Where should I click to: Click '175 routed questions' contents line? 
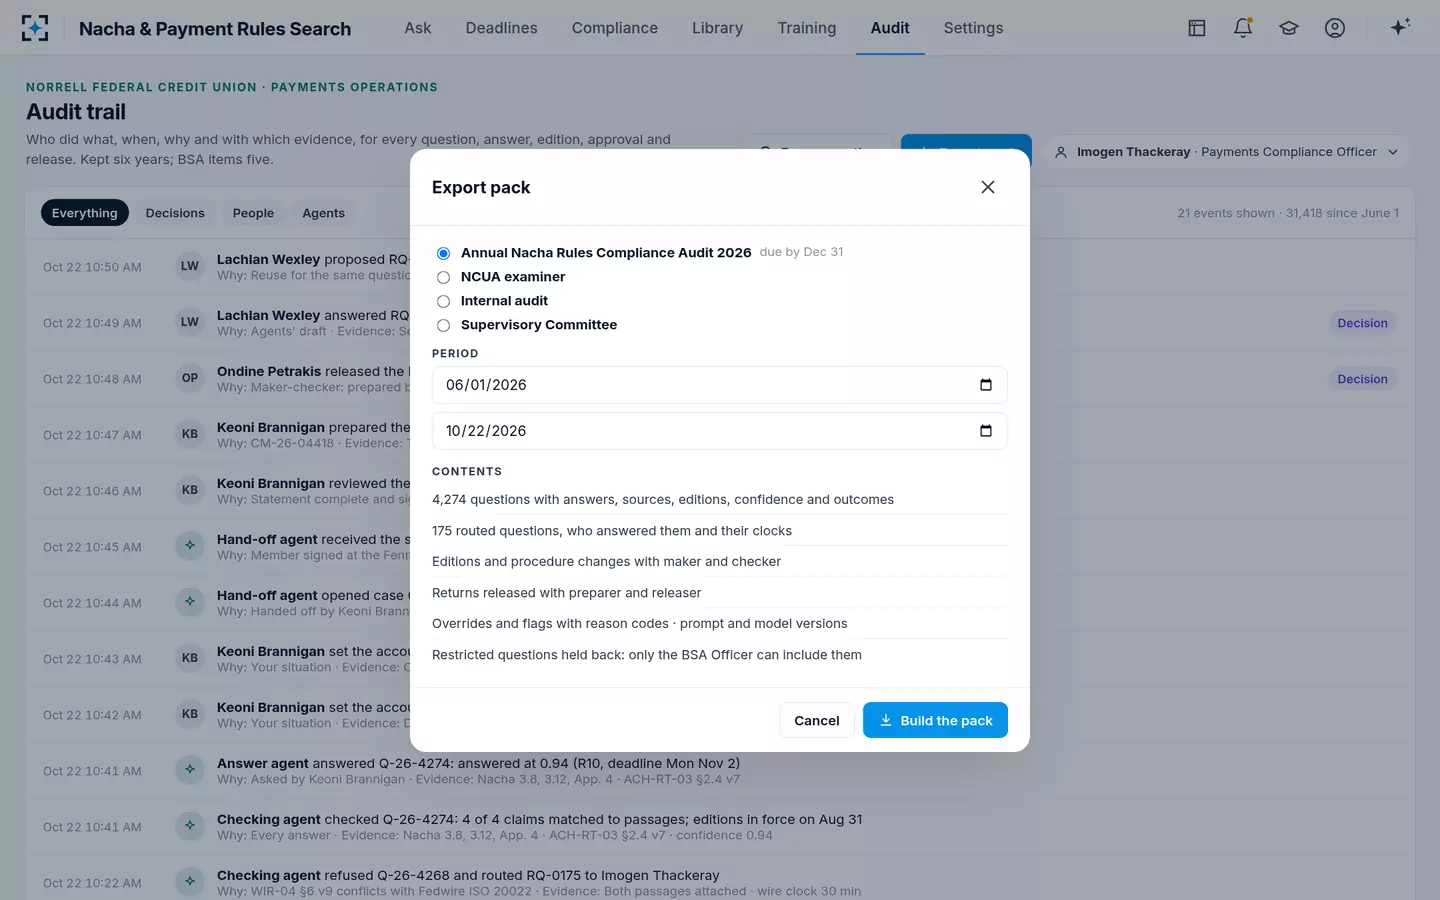tap(612, 531)
